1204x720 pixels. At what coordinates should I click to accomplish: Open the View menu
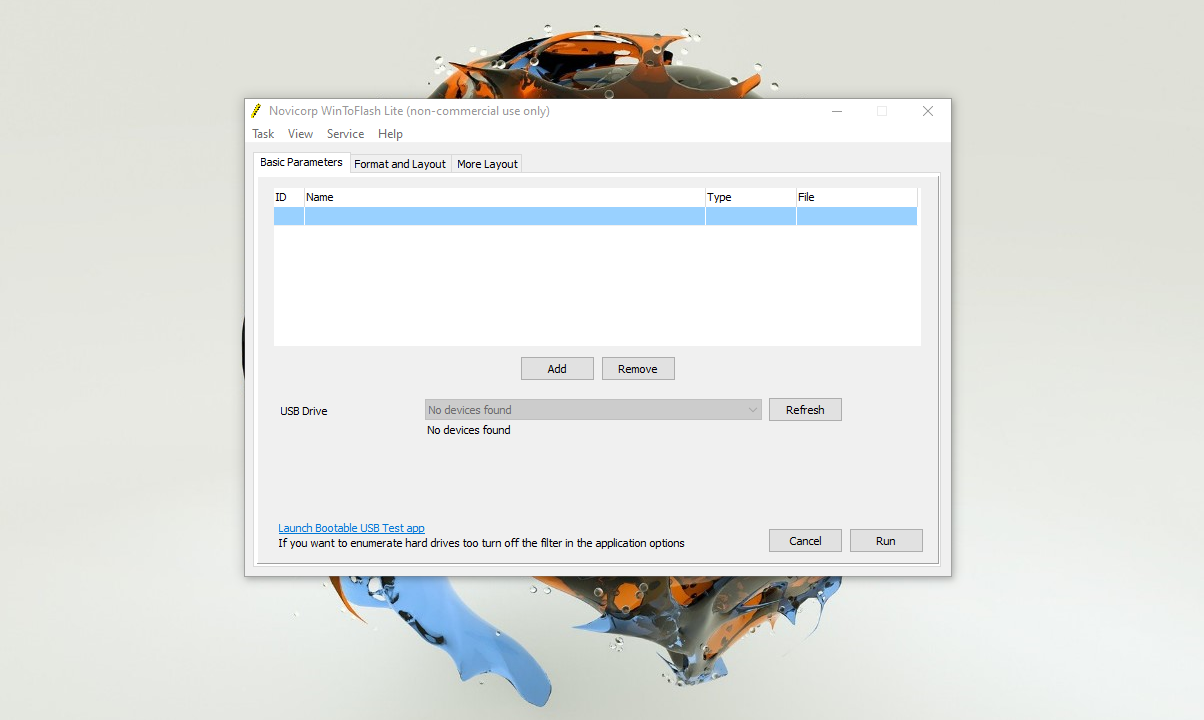click(x=300, y=134)
